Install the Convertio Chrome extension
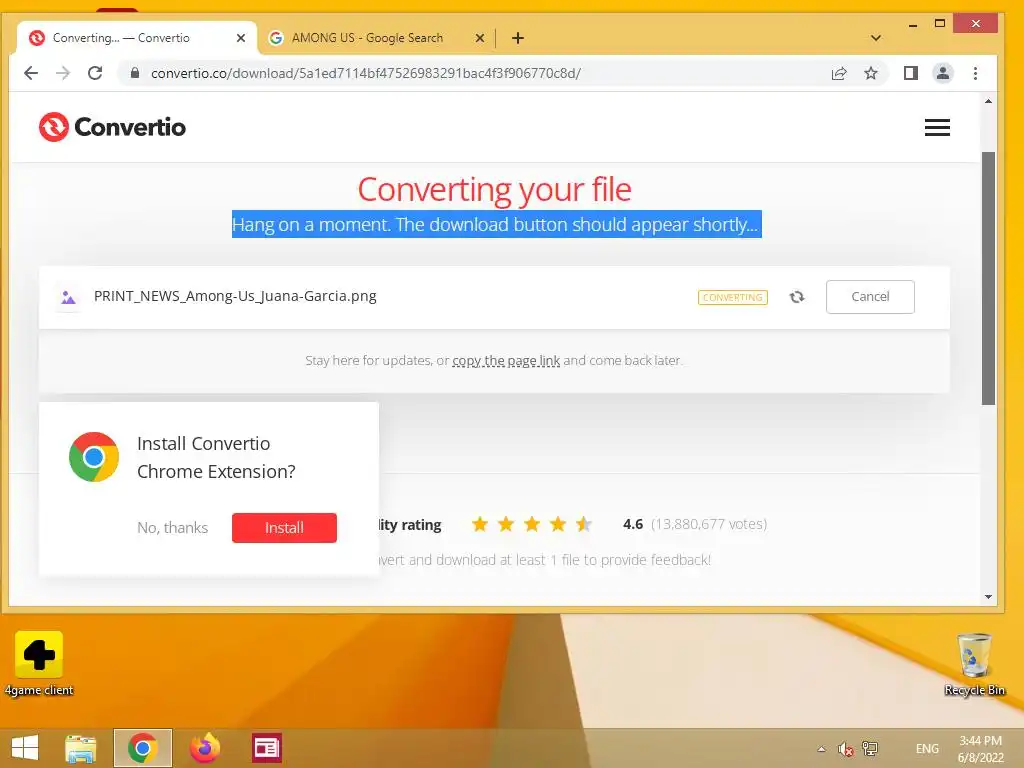 pos(284,528)
